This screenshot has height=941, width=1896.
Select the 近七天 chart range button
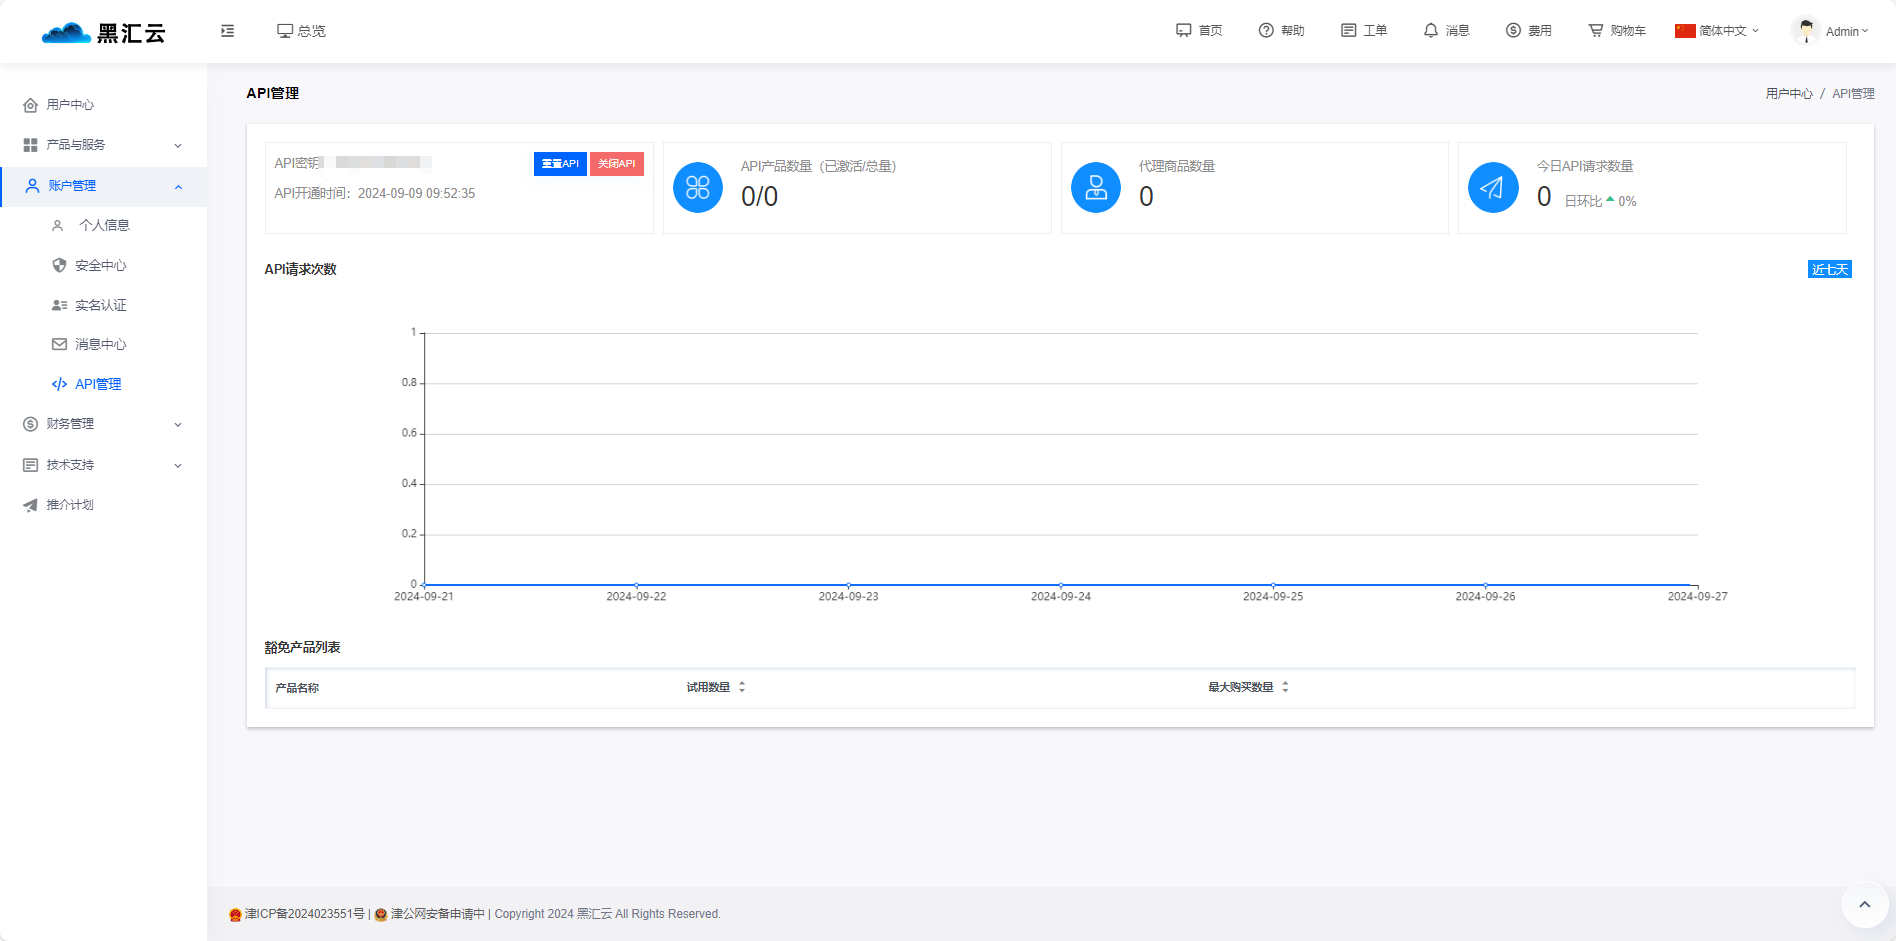pos(1830,270)
